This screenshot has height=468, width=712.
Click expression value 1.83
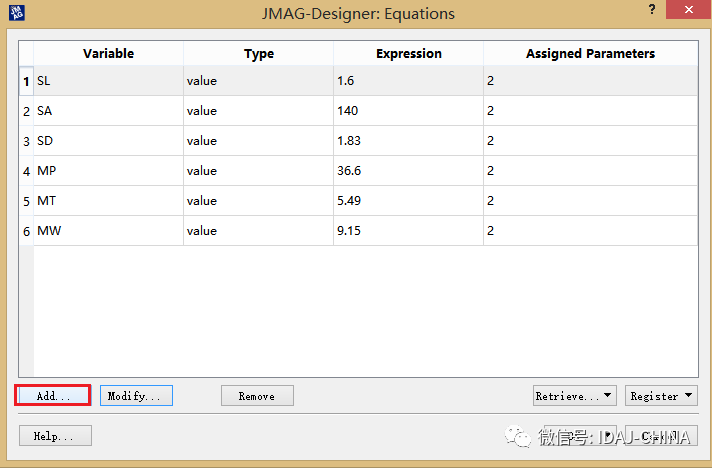(x=408, y=141)
